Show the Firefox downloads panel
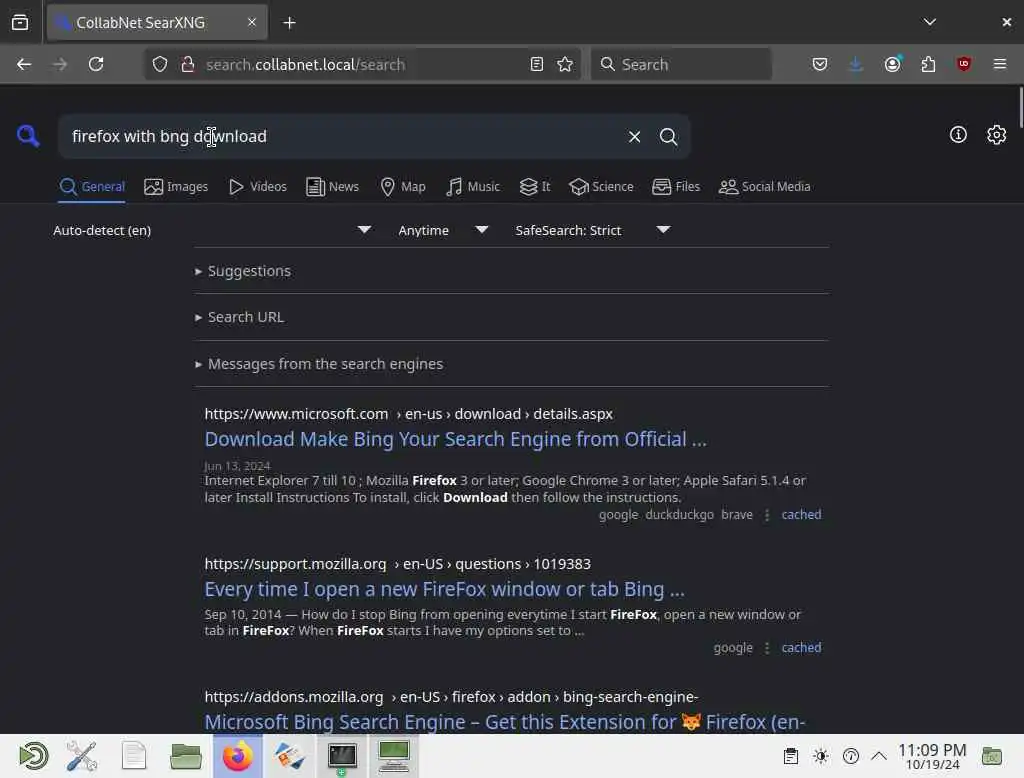The image size is (1024, 778). [856, 64]
